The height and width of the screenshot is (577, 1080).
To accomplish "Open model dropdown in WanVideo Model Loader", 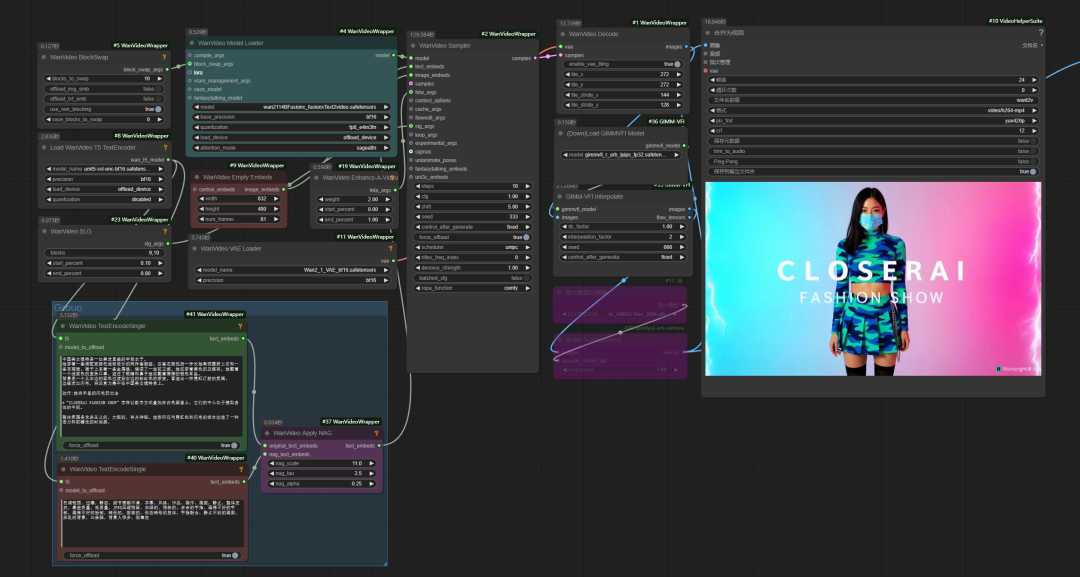I will (292, 107).
